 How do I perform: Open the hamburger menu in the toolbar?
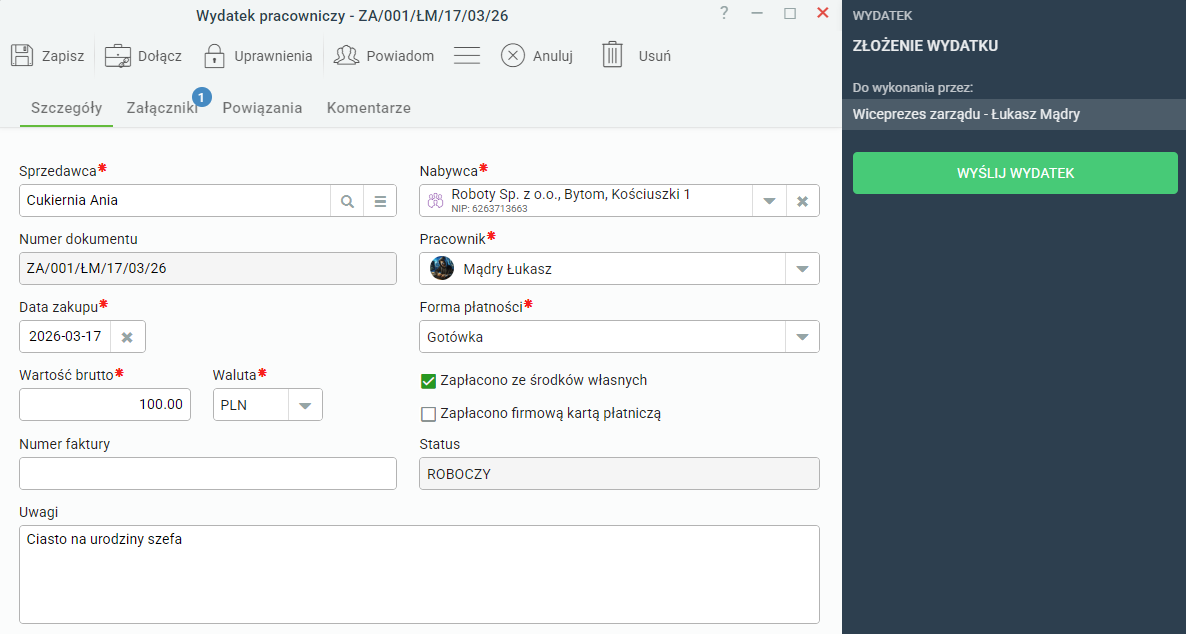(467, 55)
